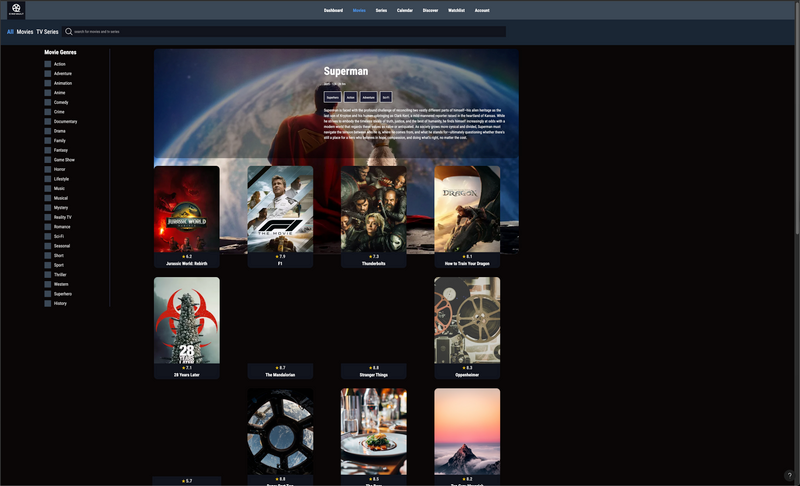The height and width of the screenshot is (486, 800).
Task: Check the Mystery genre checkbox
Action: 47,208
